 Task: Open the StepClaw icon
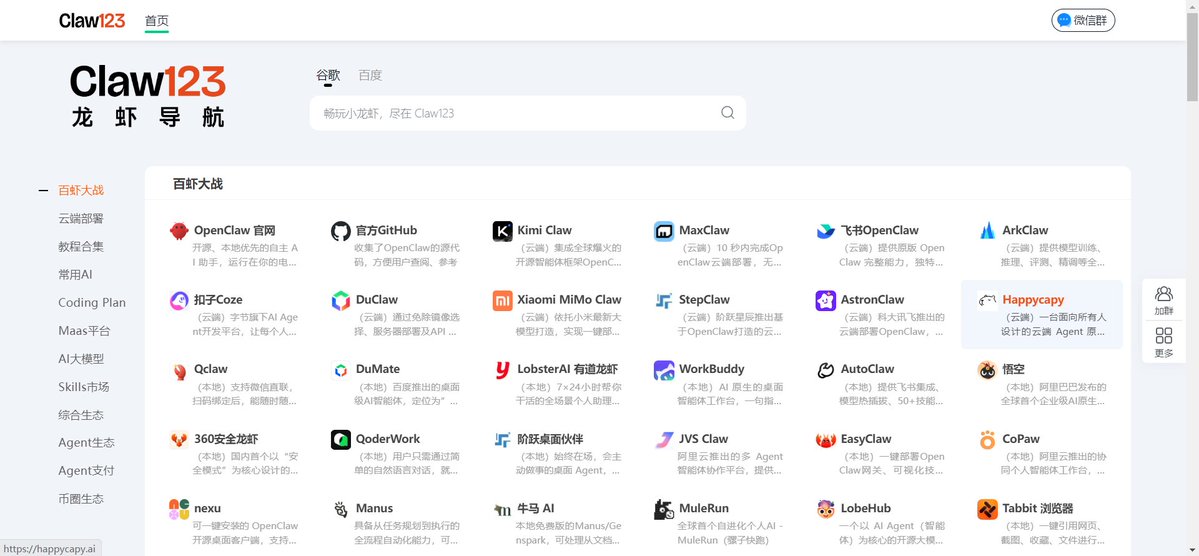(x=664, y=301)
